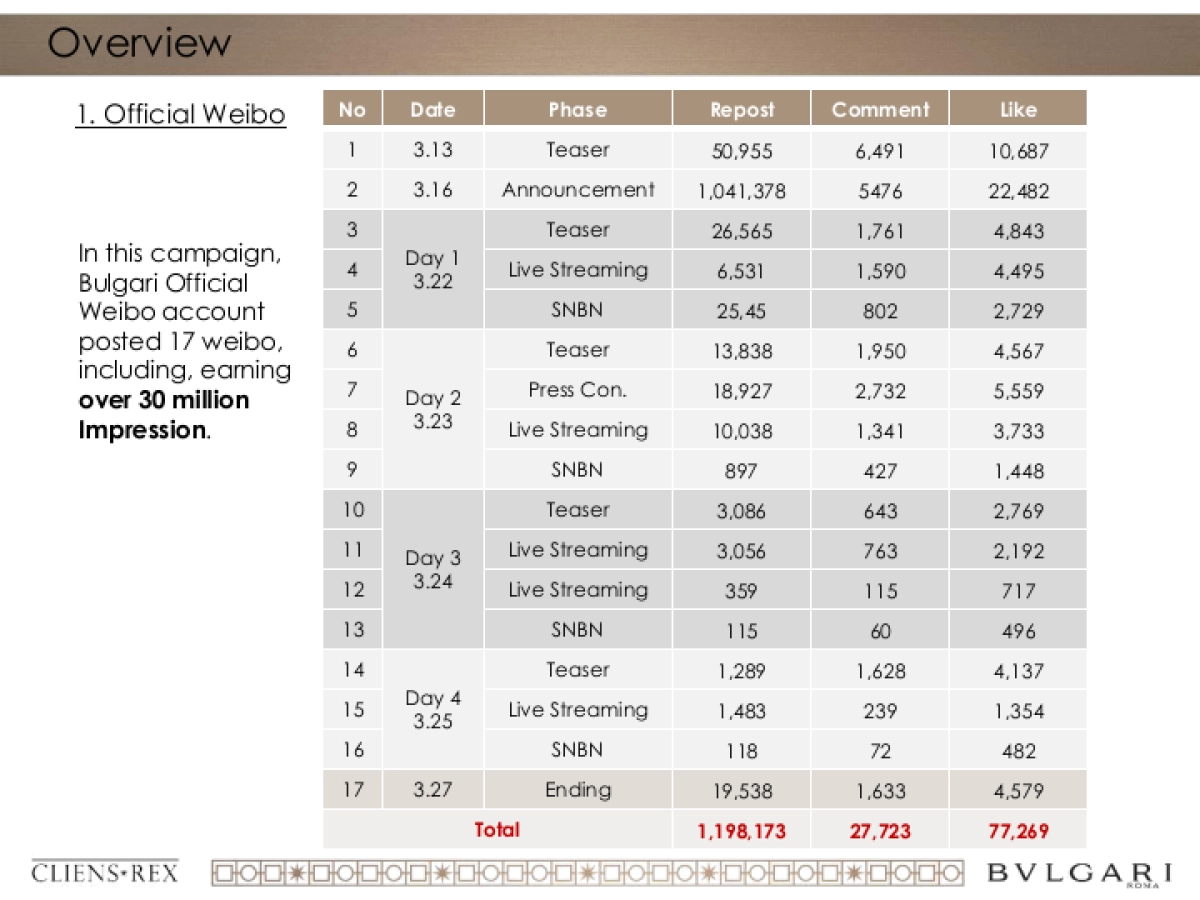Image resolution: width=1200 pixels, height=900 pixels.
Task: Click the total repost figure 1,198,173
Action: pos(741,830)
